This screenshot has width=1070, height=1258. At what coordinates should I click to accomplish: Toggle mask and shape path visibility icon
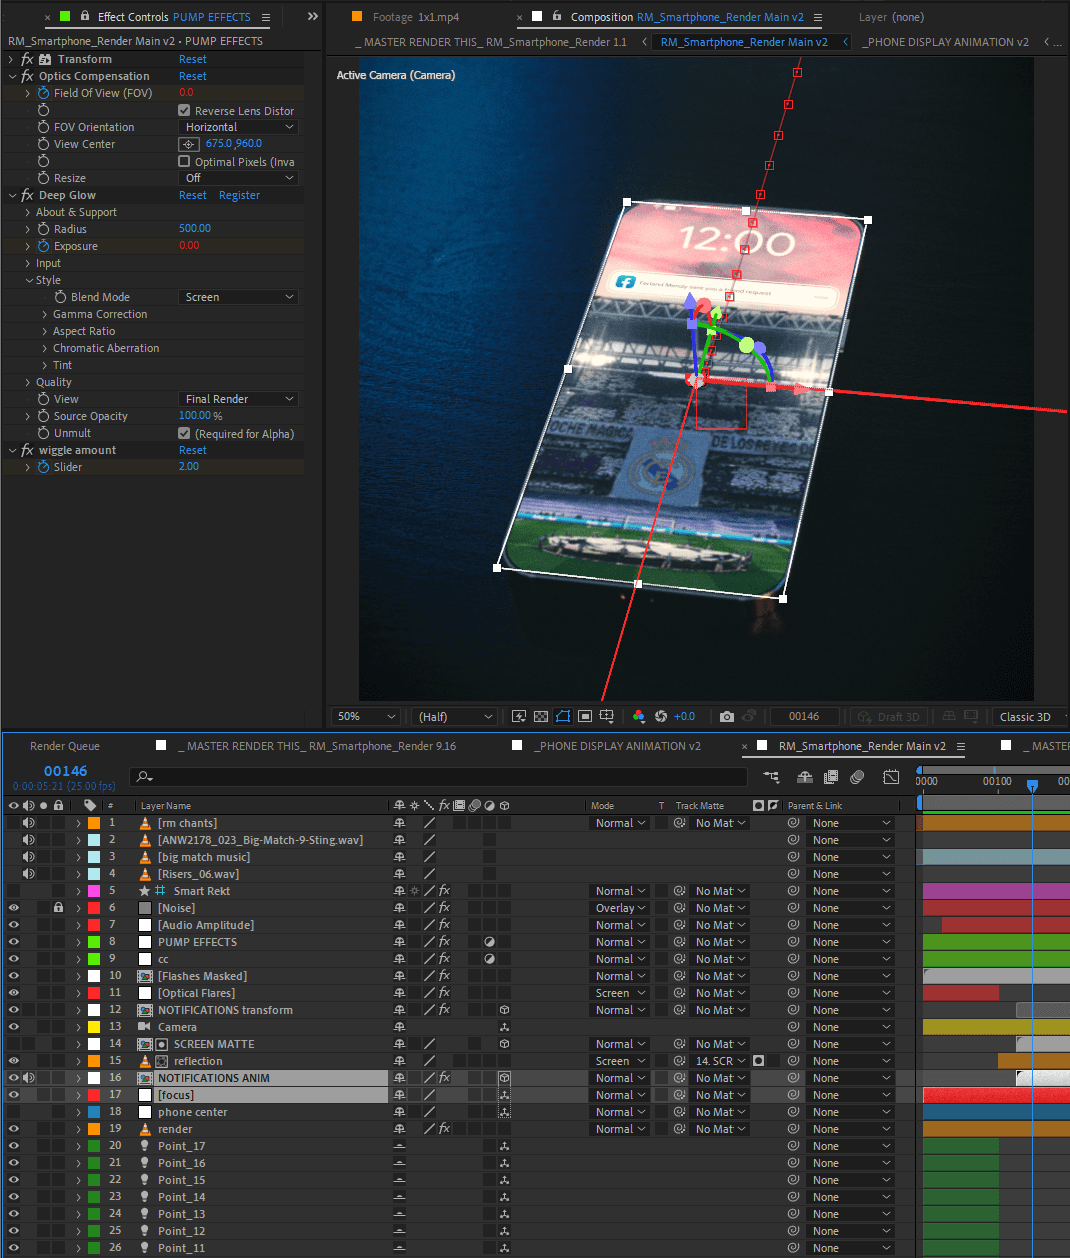point(563,716)
